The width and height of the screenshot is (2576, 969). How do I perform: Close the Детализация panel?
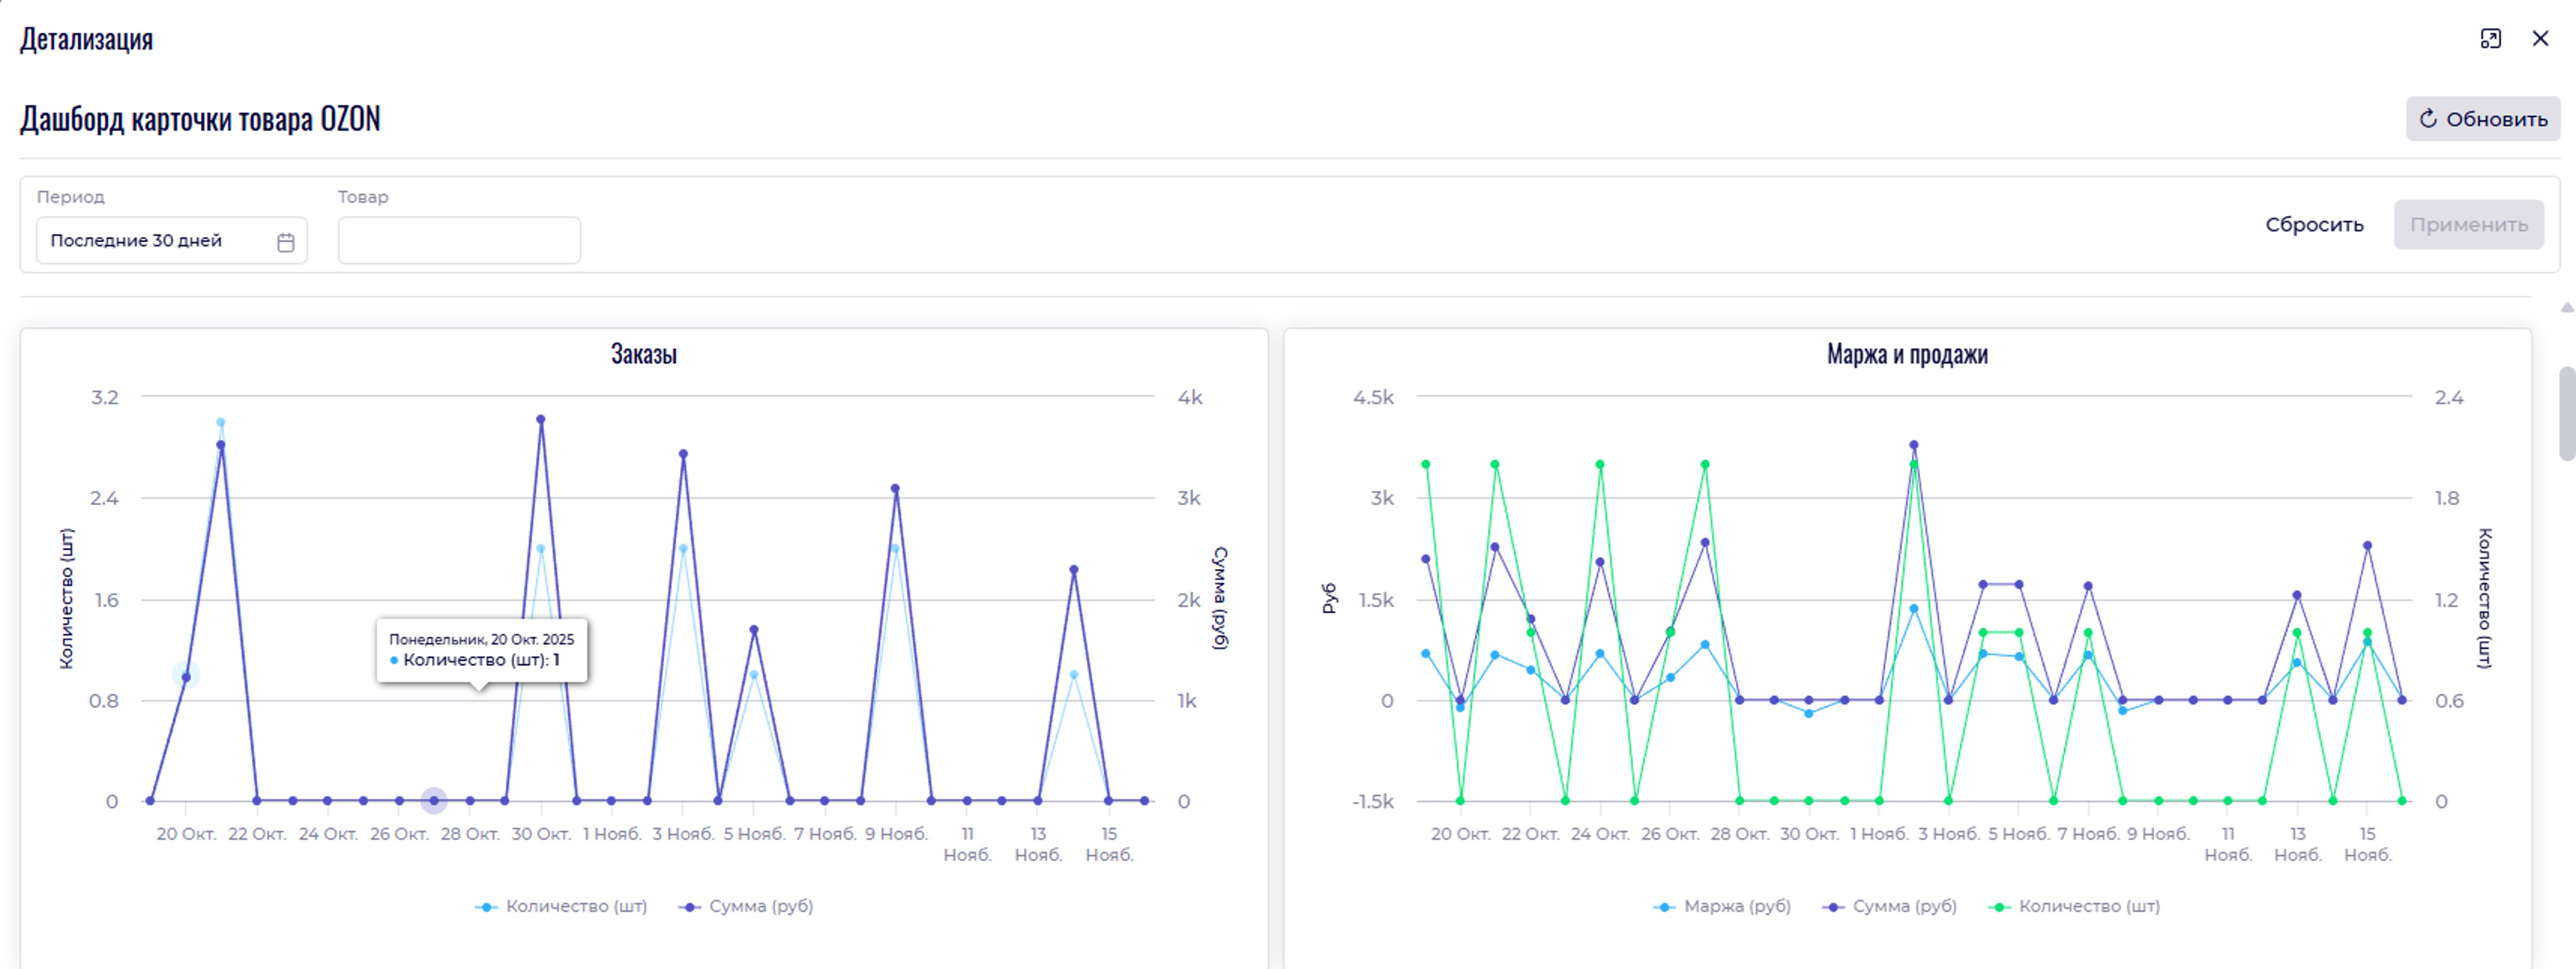[x=2540, y=39]
